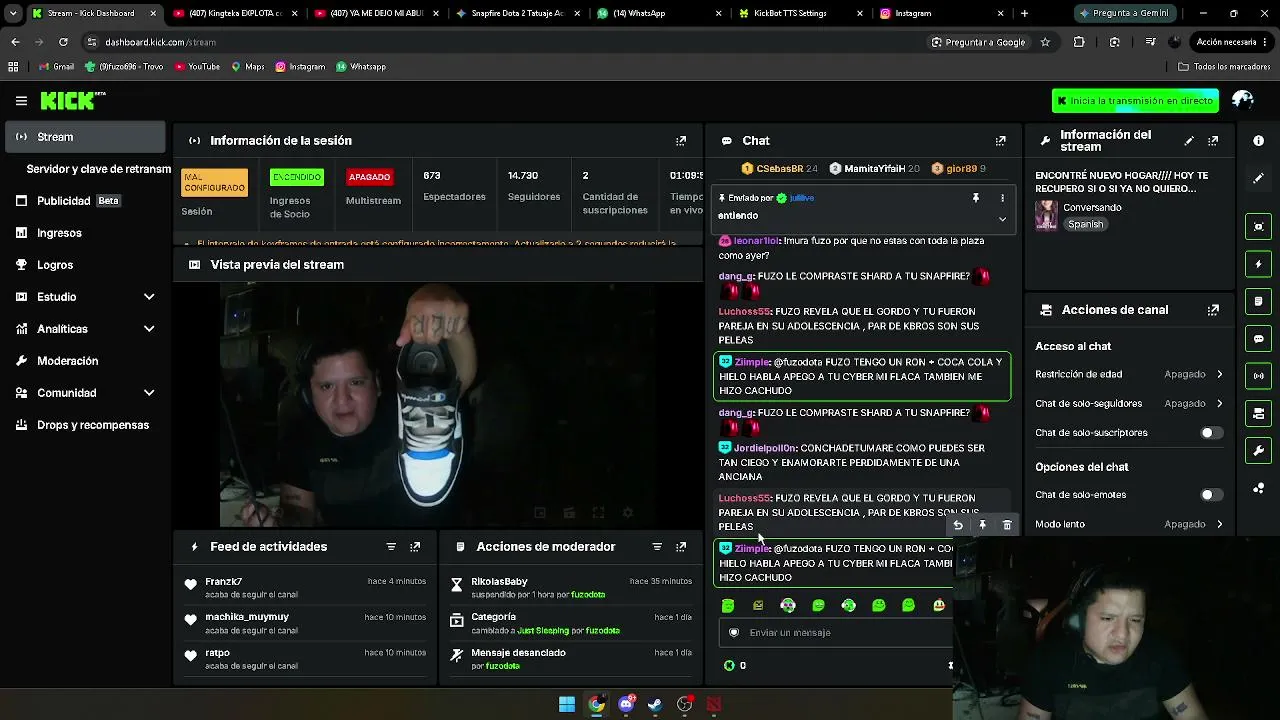This screenshot has height=720, width=1280.
Task: Click the Enviar un mensaje chat input
Action: pyautogui.click(x=838, y=632)
